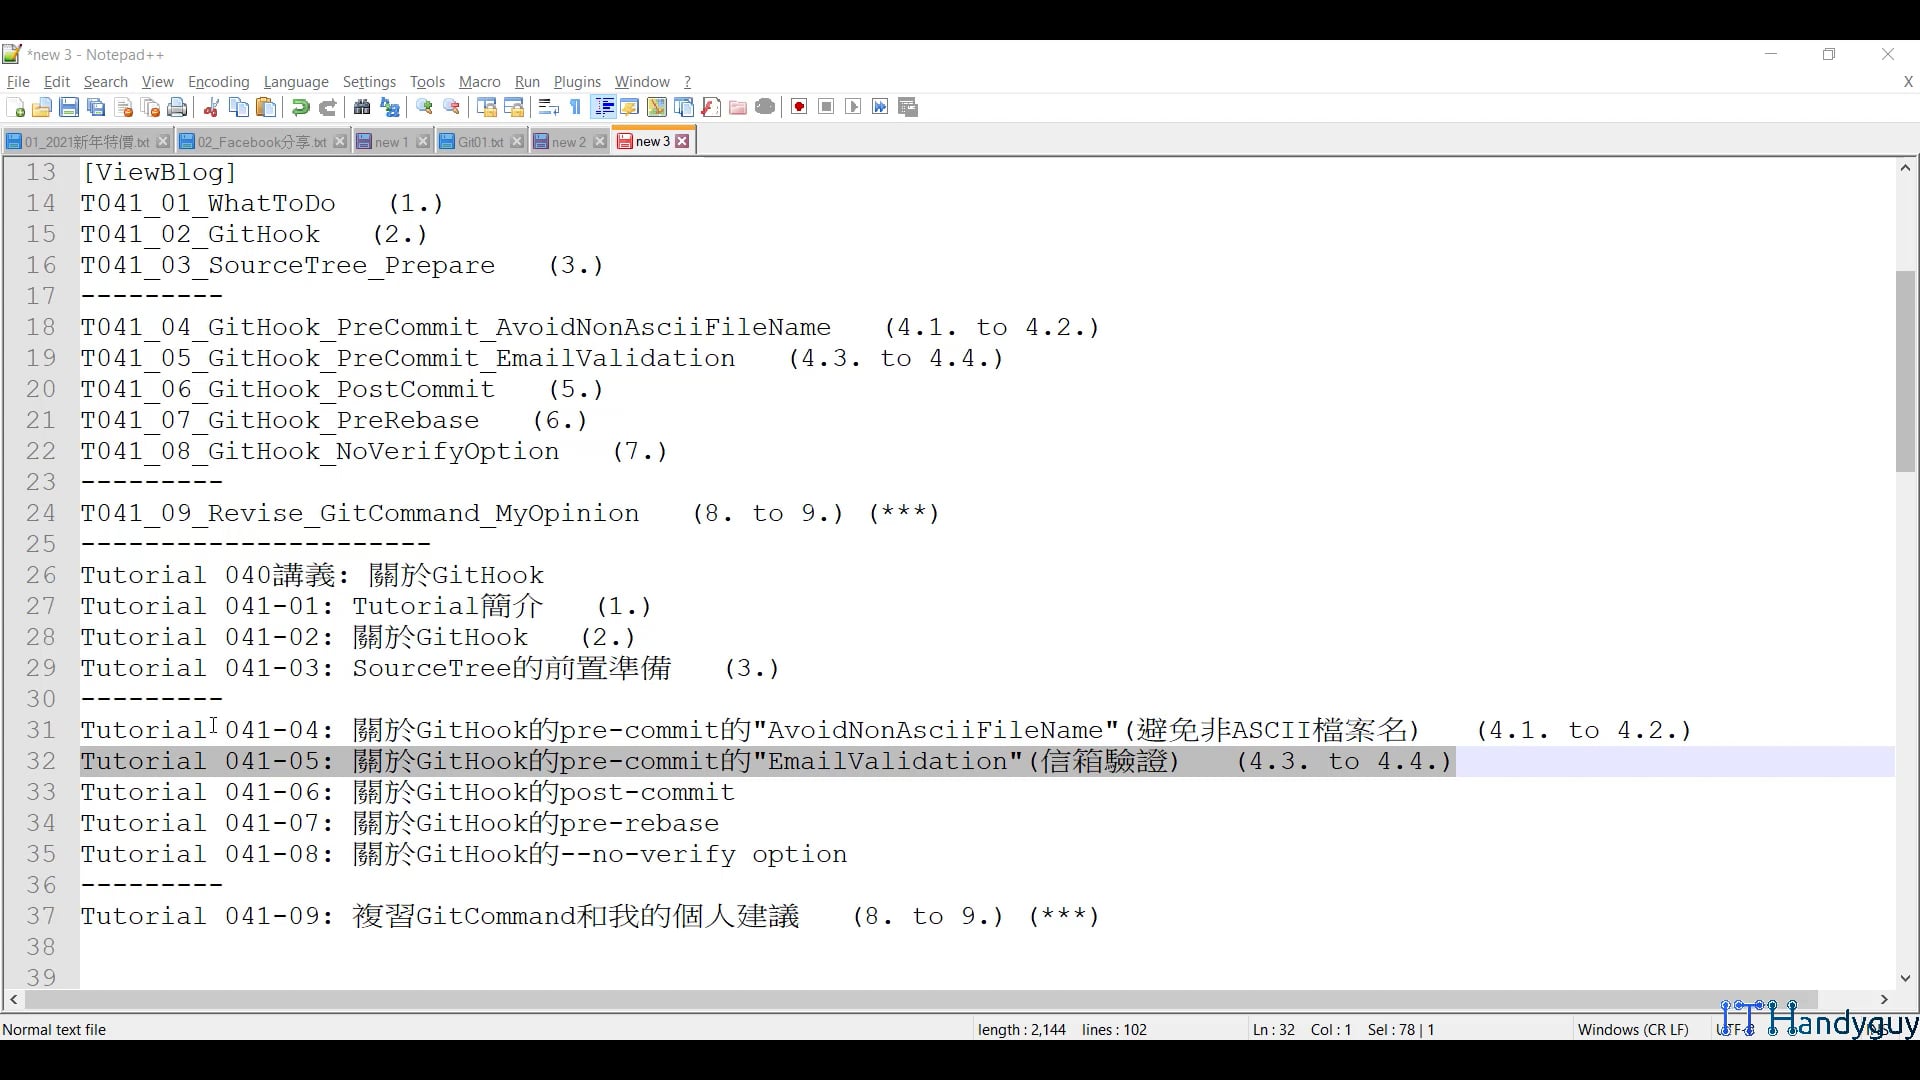Click the Print toolbar icon
This screenshot has width=1920, height=1080.
click(177, 107)
